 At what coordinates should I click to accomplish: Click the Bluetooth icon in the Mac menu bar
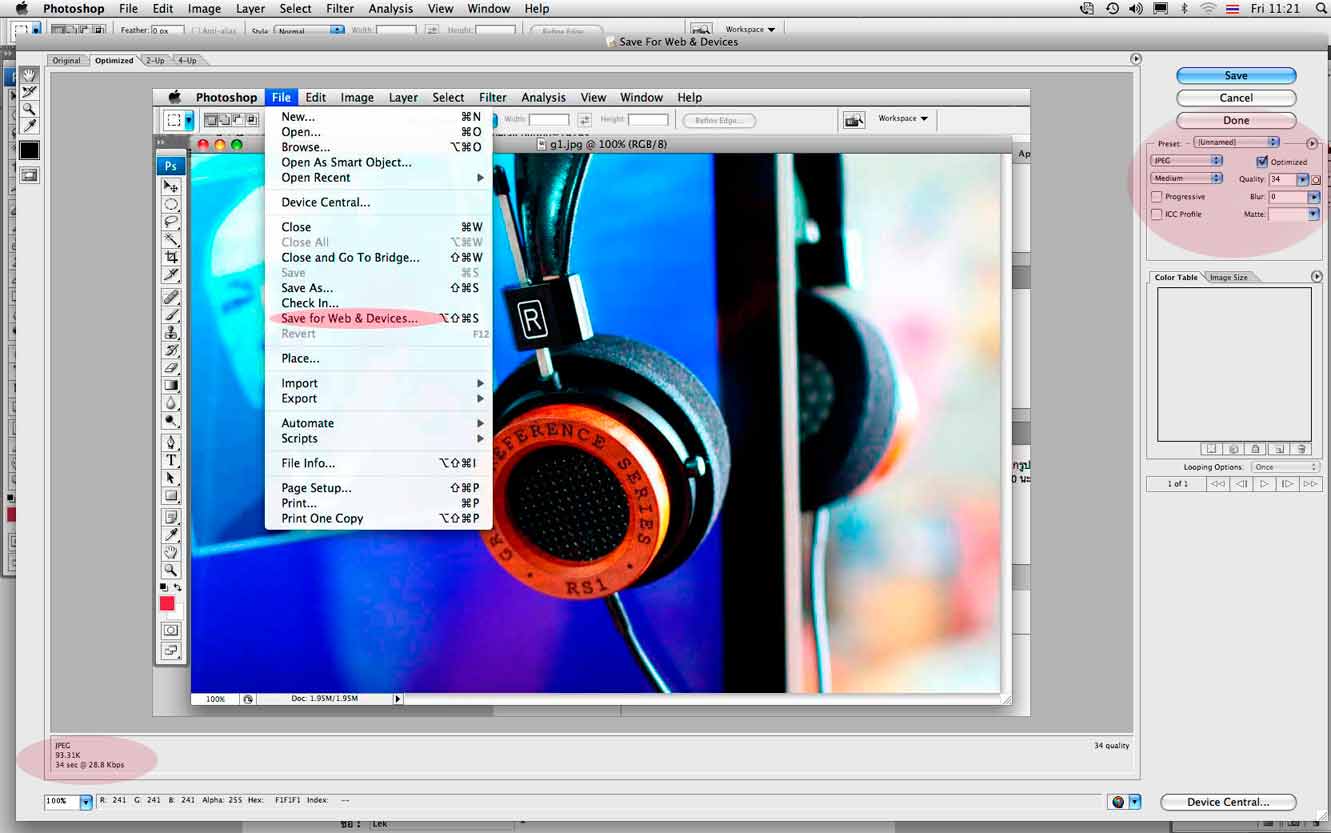(x=1184, y=8)
